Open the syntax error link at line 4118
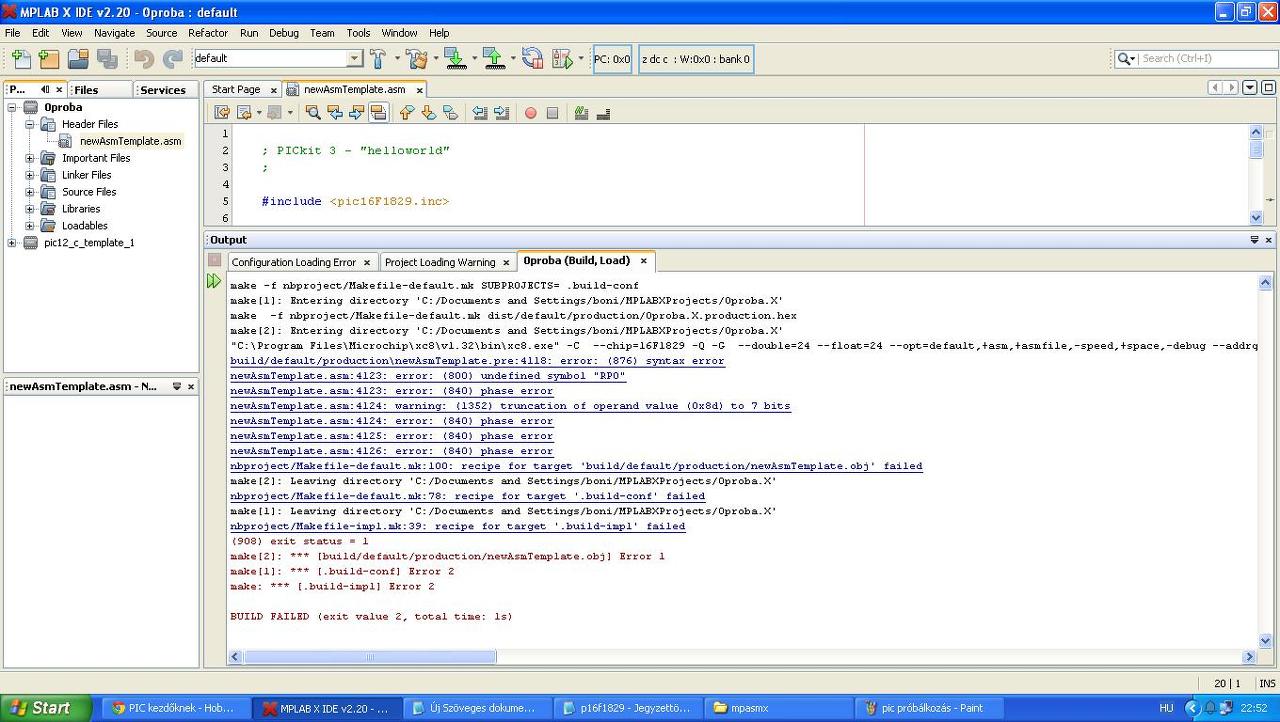Screen dimensions: 1280x722 point(477,361)
